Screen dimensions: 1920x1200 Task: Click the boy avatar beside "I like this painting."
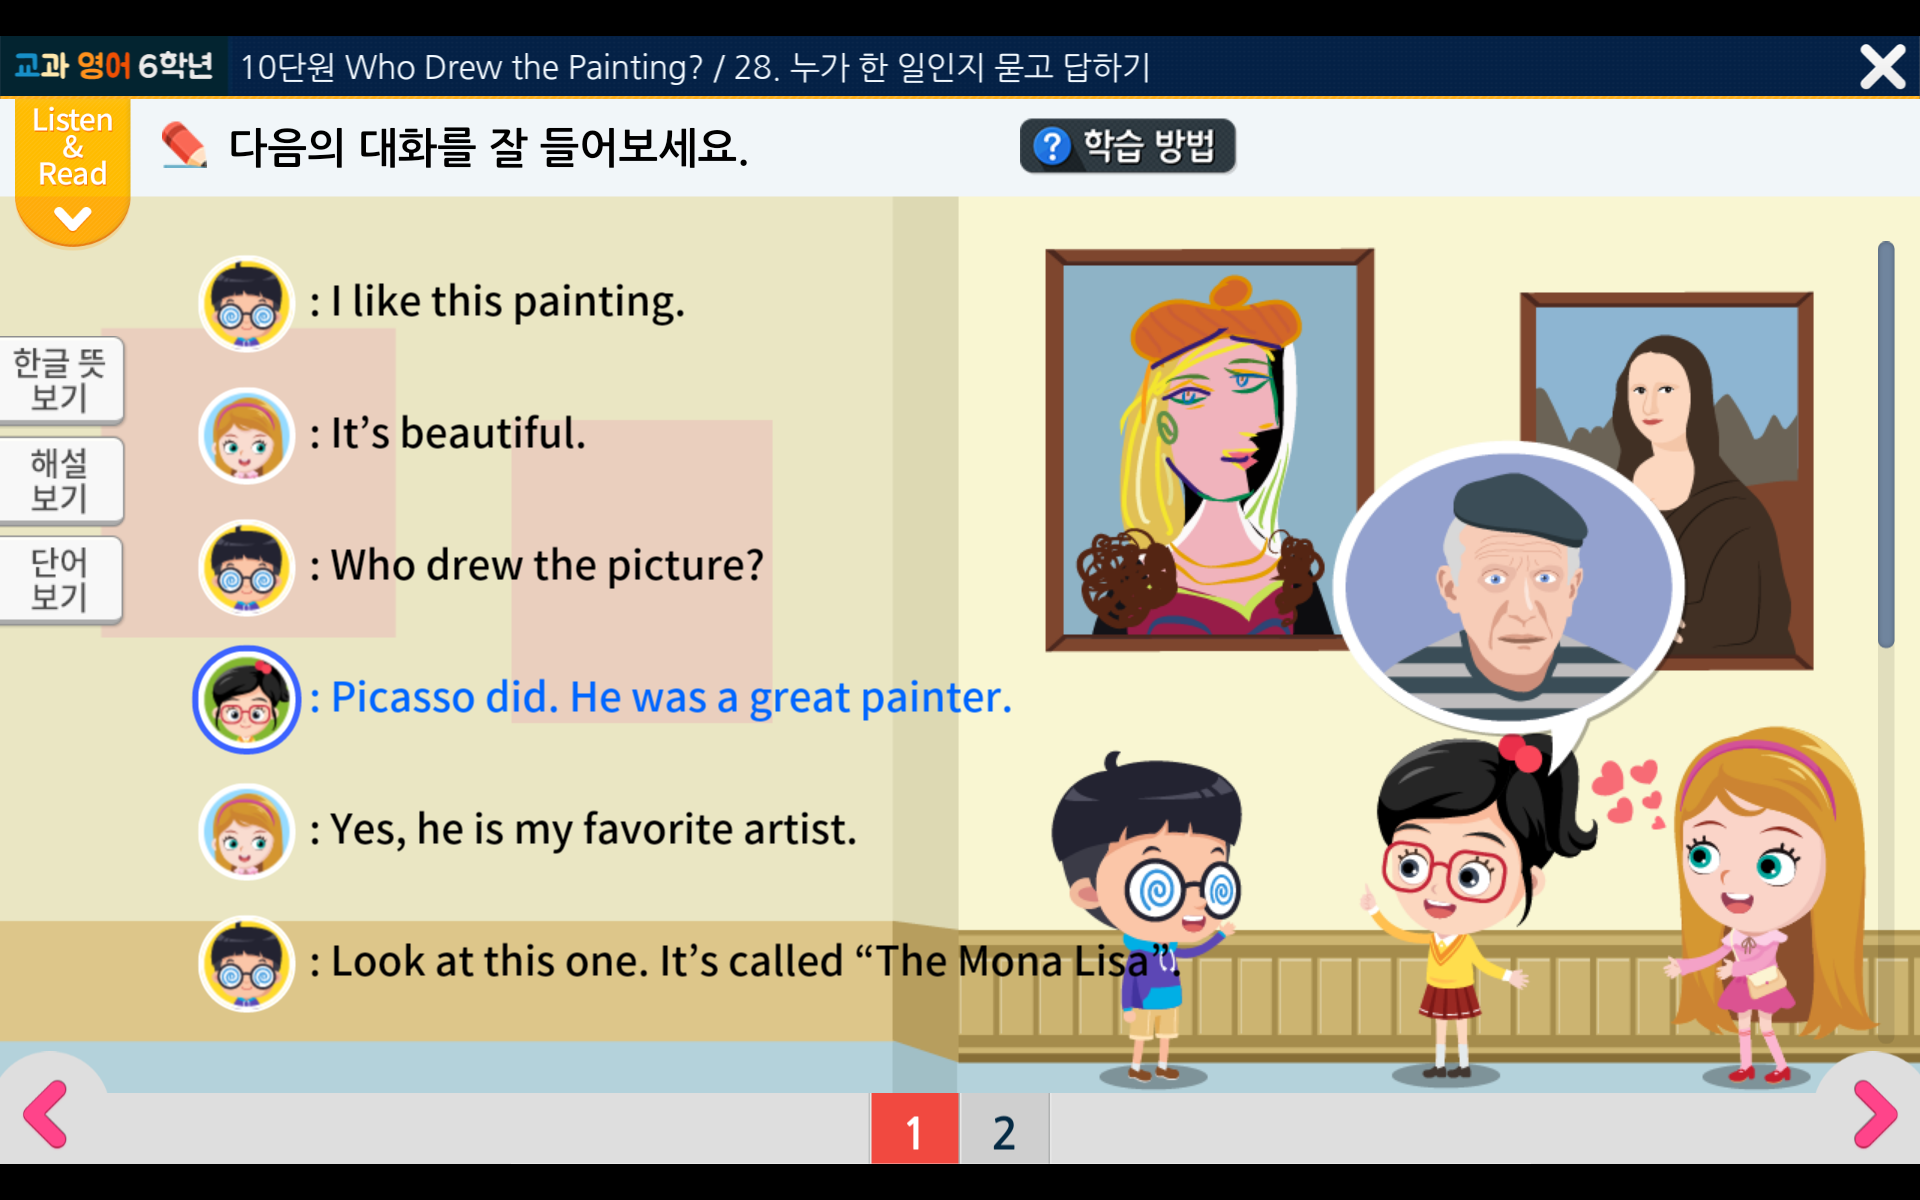point(246,304)
